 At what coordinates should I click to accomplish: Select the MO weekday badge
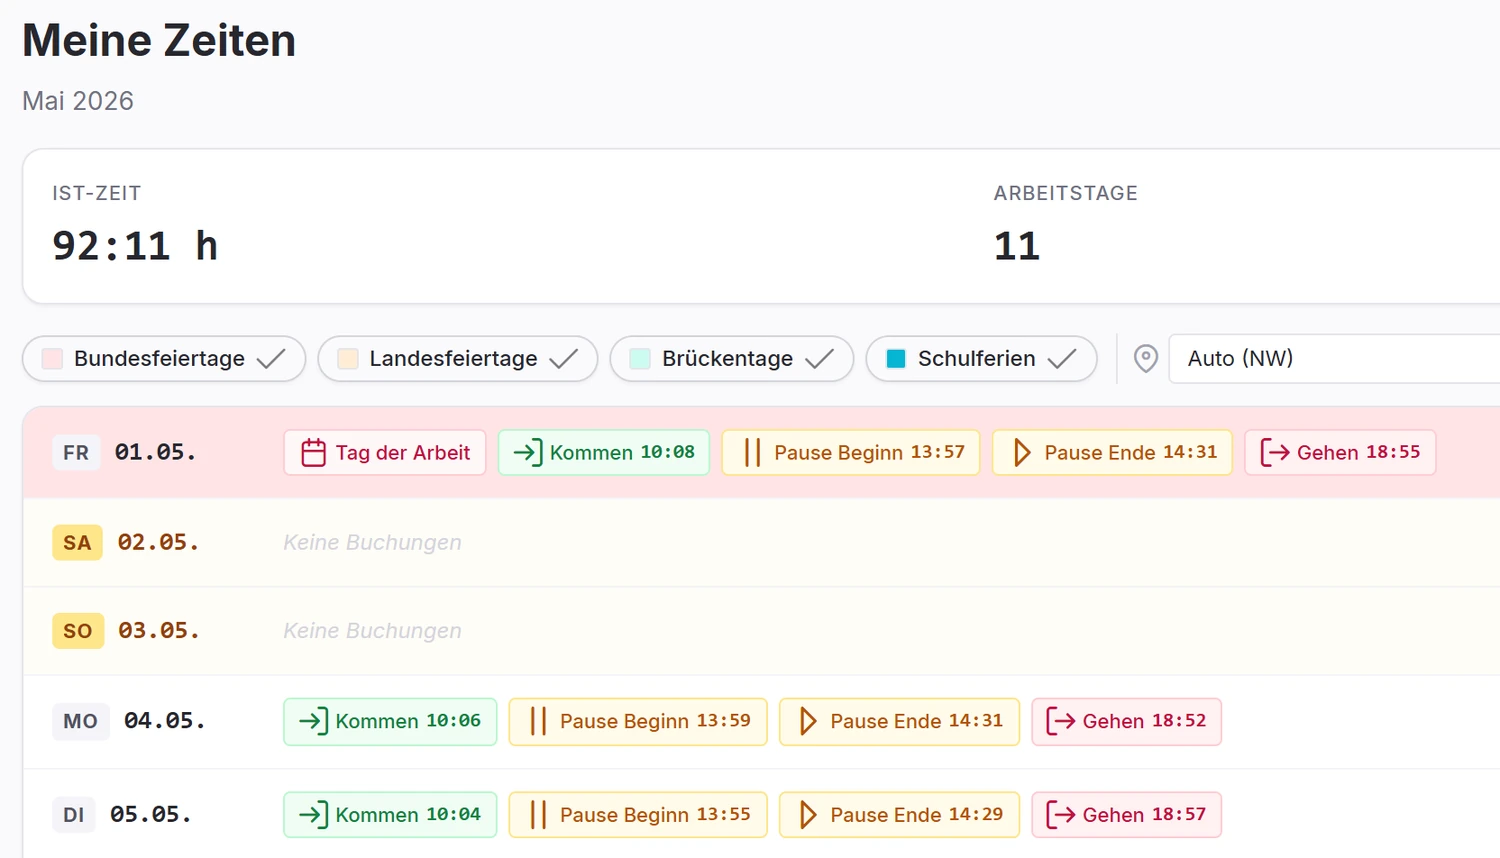(x=81, y=721)
